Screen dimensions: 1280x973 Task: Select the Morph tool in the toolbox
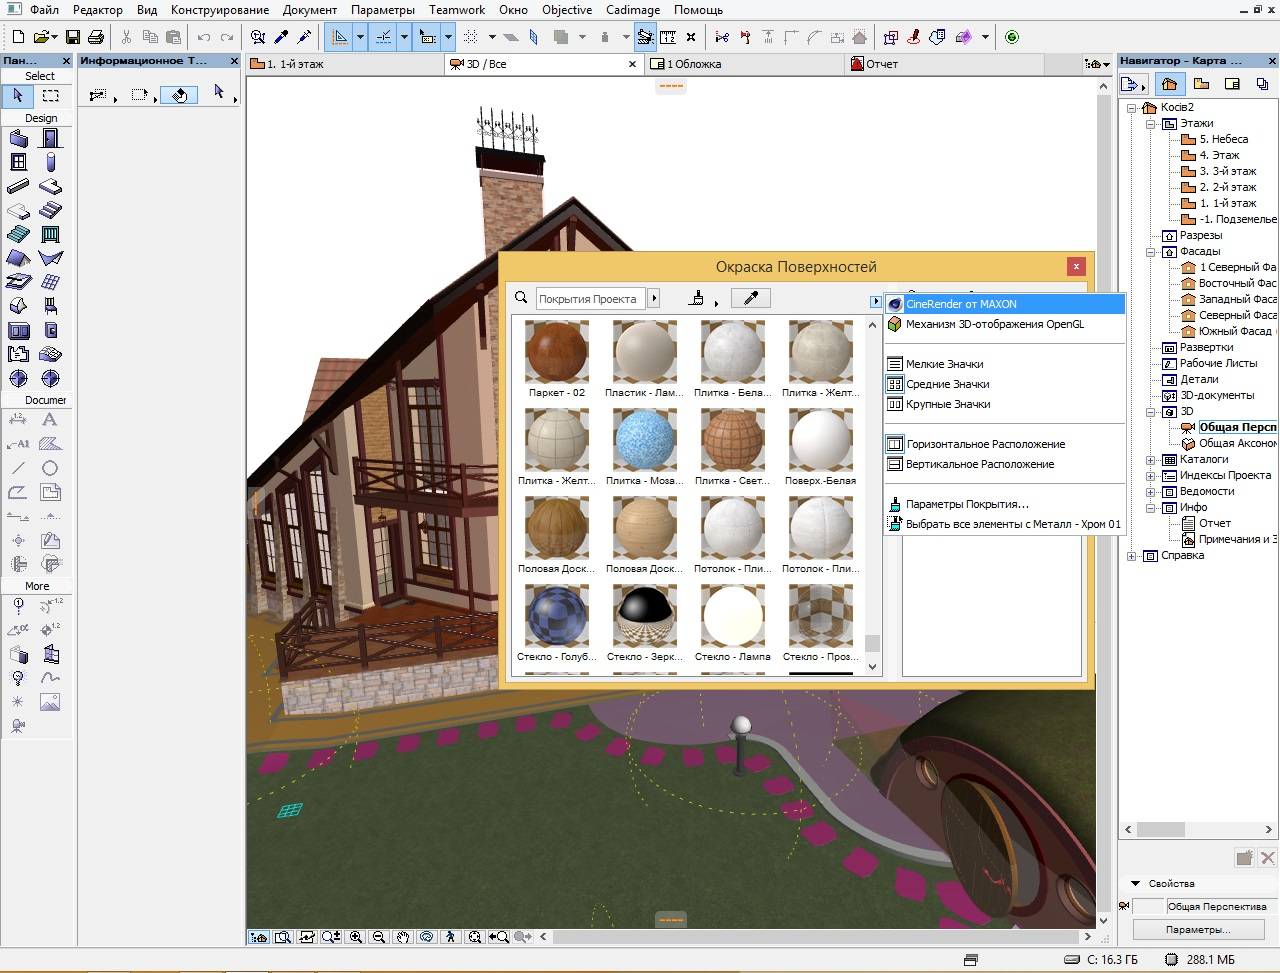click(x=18, y=306)
